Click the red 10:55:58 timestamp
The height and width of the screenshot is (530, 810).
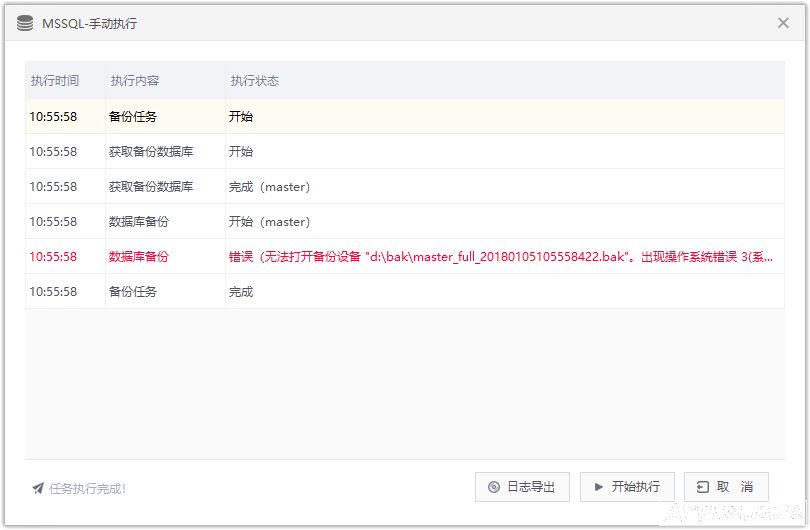coord(53,256)
